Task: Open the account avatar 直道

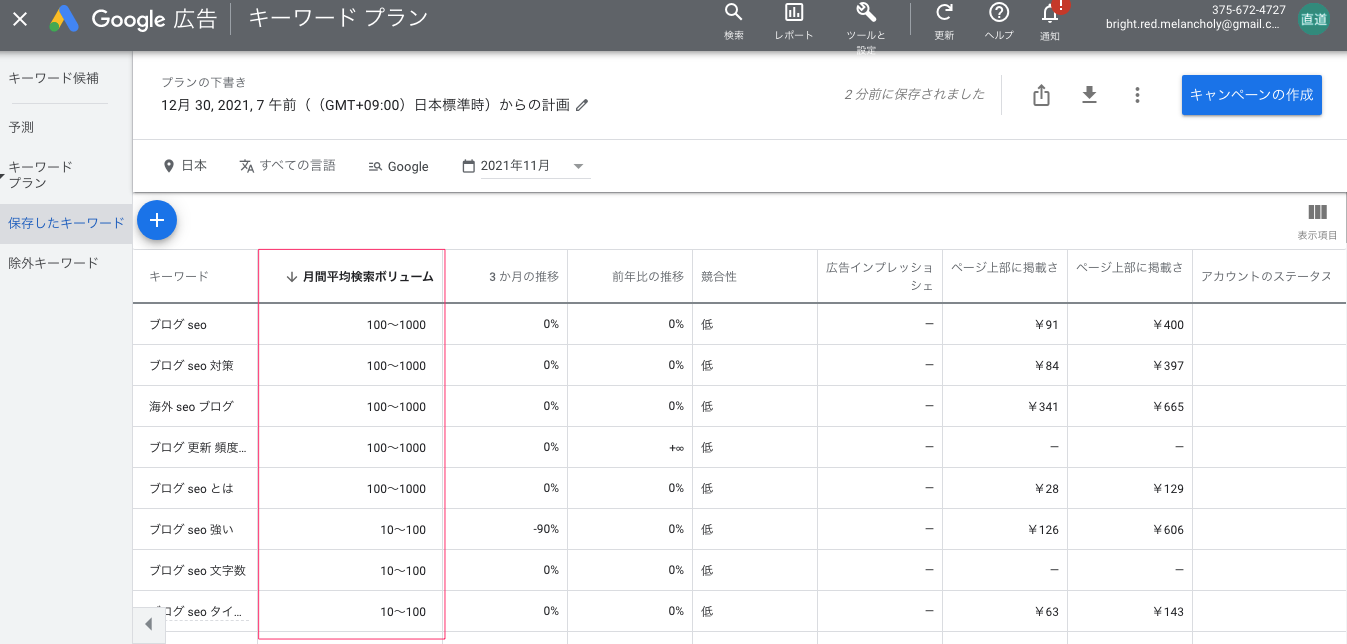Action: (x=1313, y=19)
